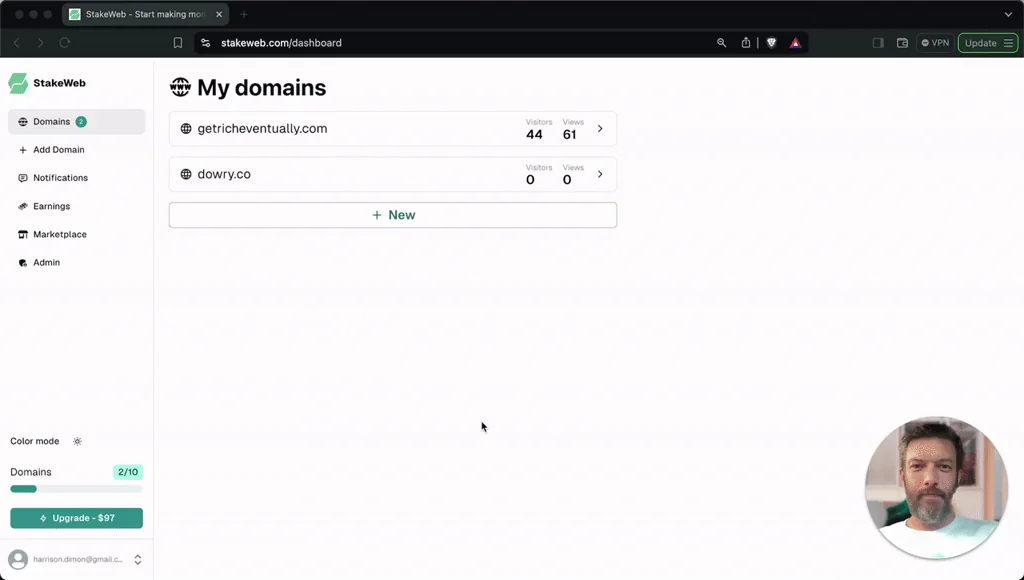This screenshot has width=1024, height=580.
Task: Click the globe icon beside getricheventually.com
Action: (185, 128)
